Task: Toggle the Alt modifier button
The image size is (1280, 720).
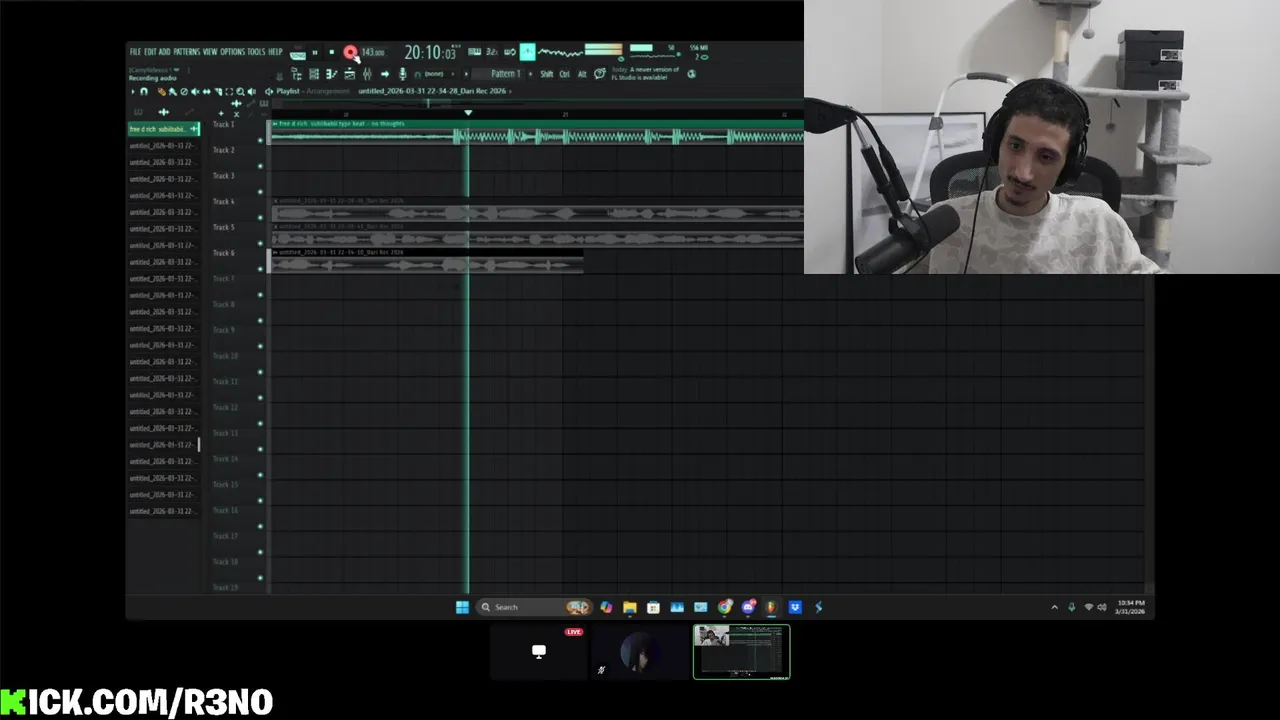Action: [582, 74]
